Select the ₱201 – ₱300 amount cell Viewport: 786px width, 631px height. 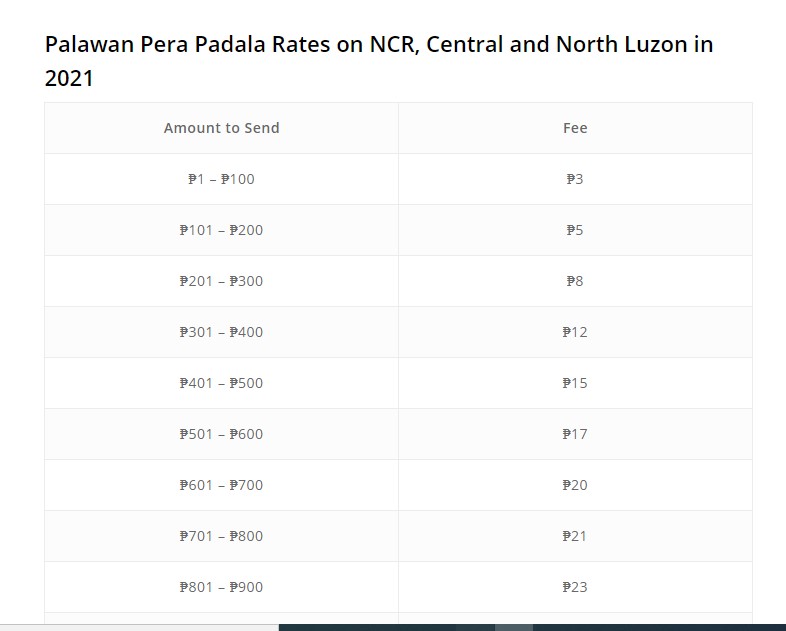pyautogui.click(x=221, y=281)
